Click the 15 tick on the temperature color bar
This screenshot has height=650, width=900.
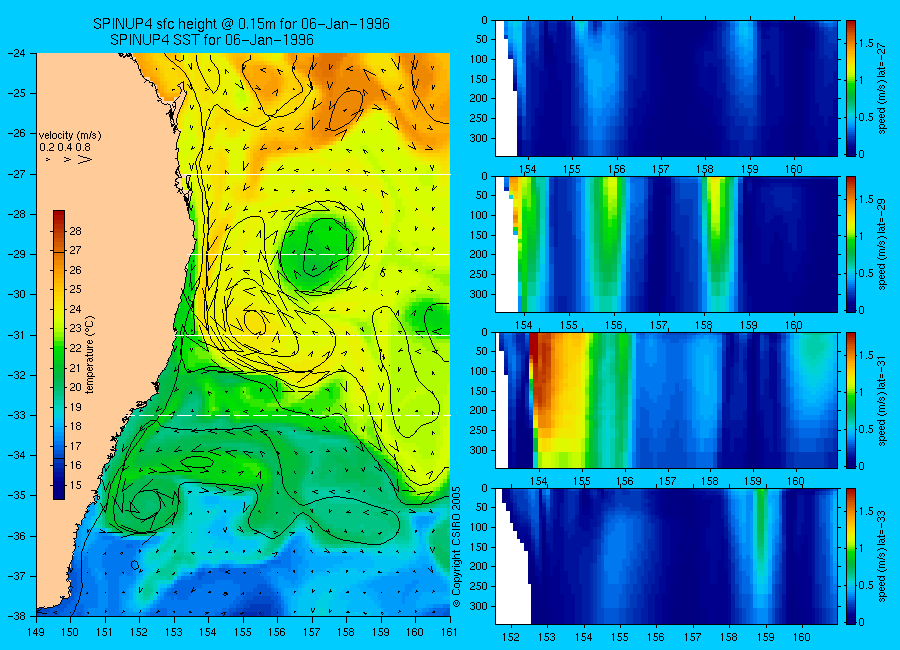[75, 485]
